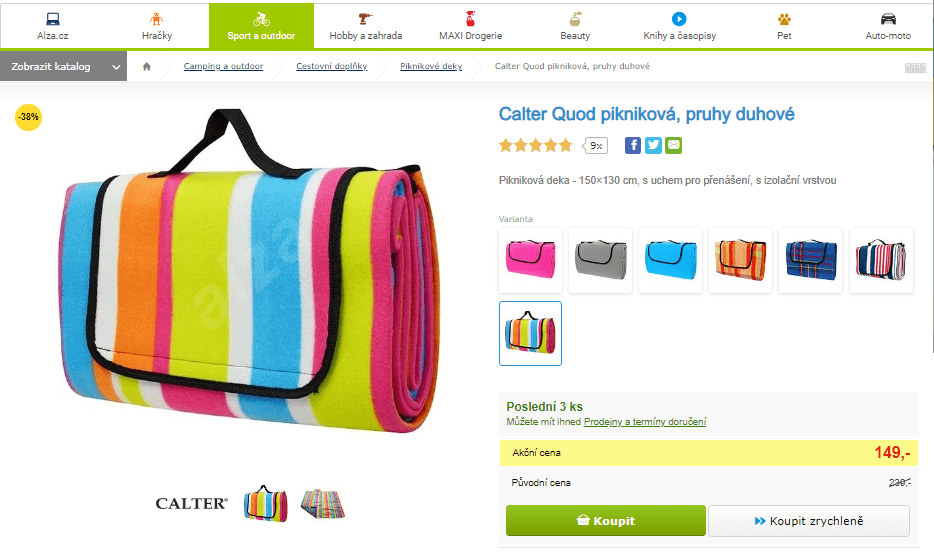Select the cyan blue blanket variant
The image size is (934, 554).
pyautogui.click(x=671, y=260)
